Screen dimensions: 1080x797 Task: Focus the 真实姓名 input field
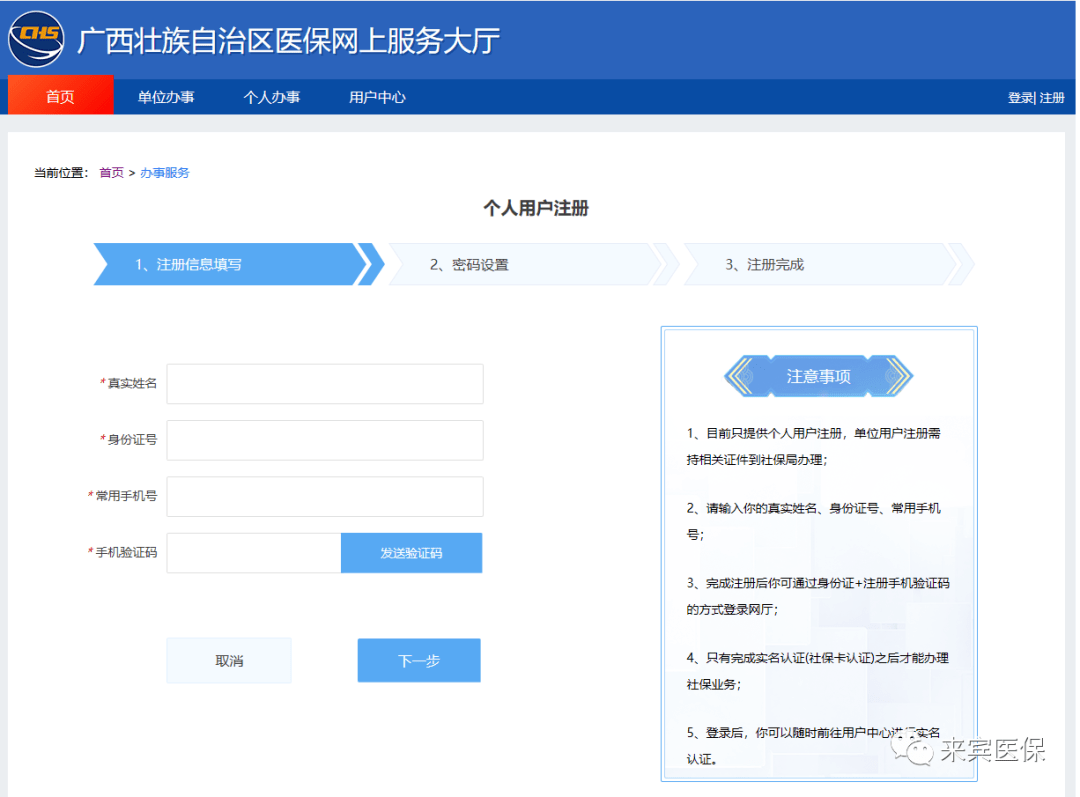[x=325, y=384]
